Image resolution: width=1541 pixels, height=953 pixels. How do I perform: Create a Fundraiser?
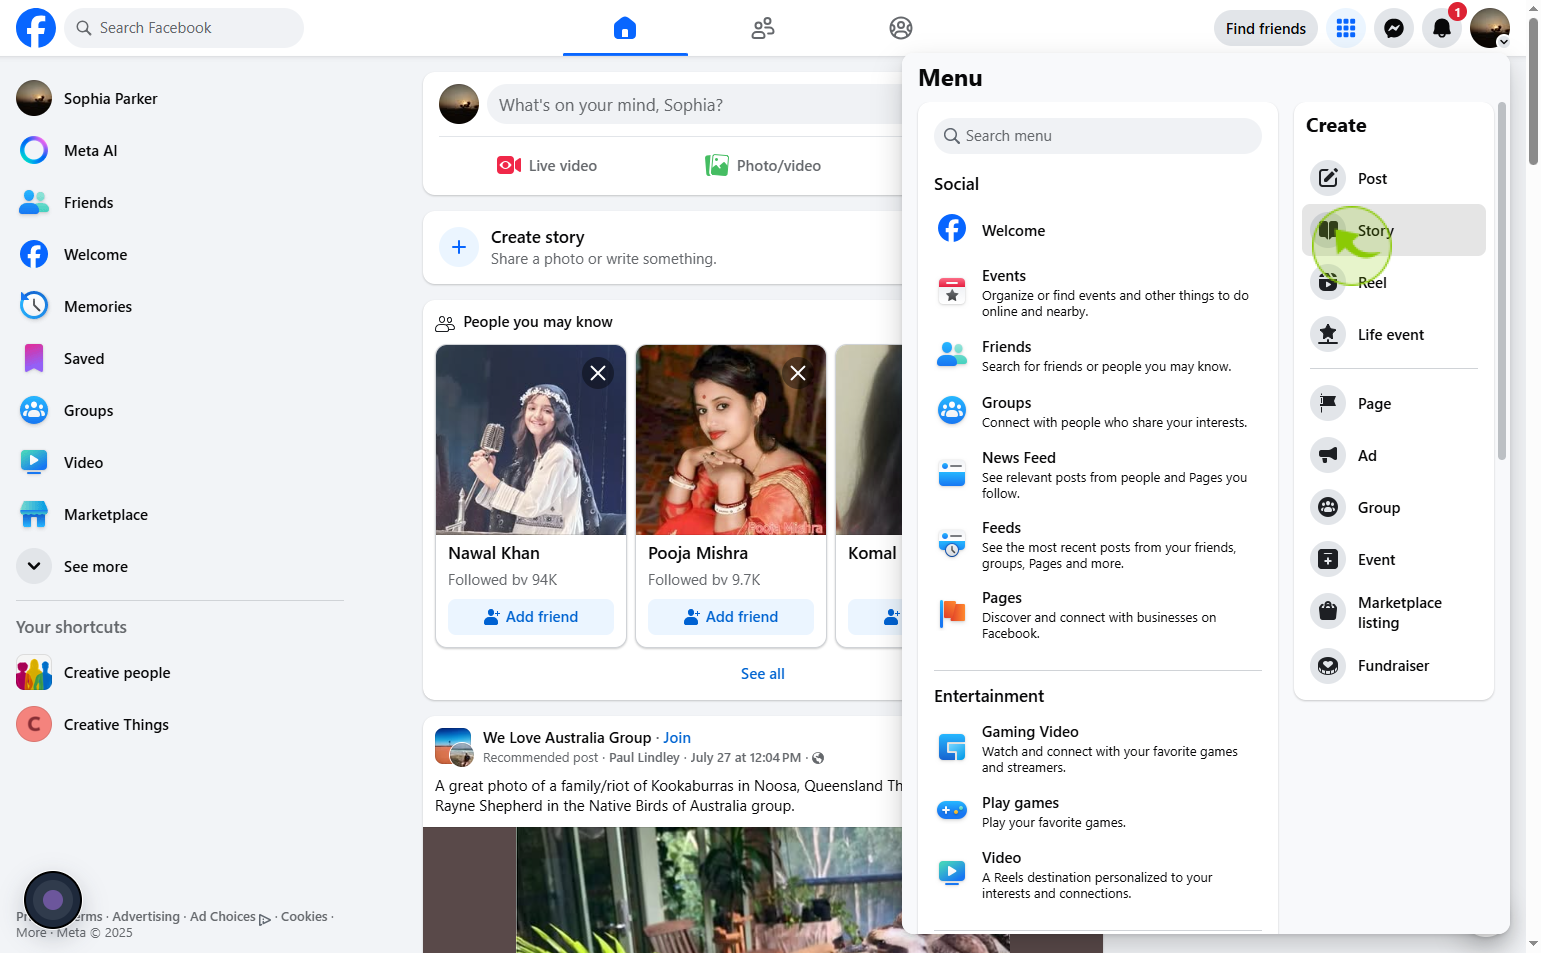pyautogui.click(x=1394, y=665)
